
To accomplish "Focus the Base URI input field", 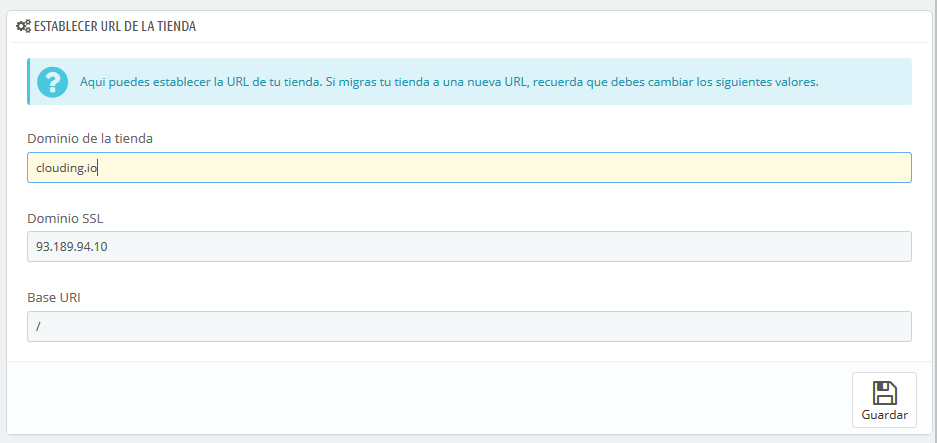I will coord(469,326).
